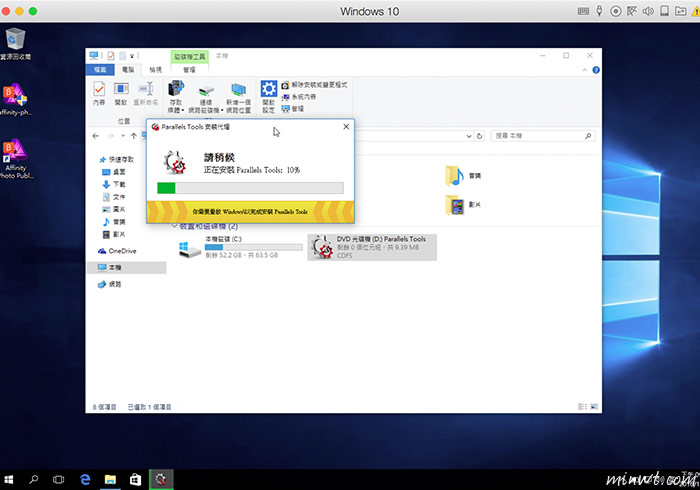The width and height of the screenshot is (700, 490).
Task: Click the 管理 item beside 系統內容
Action: [x=292, y=109]
